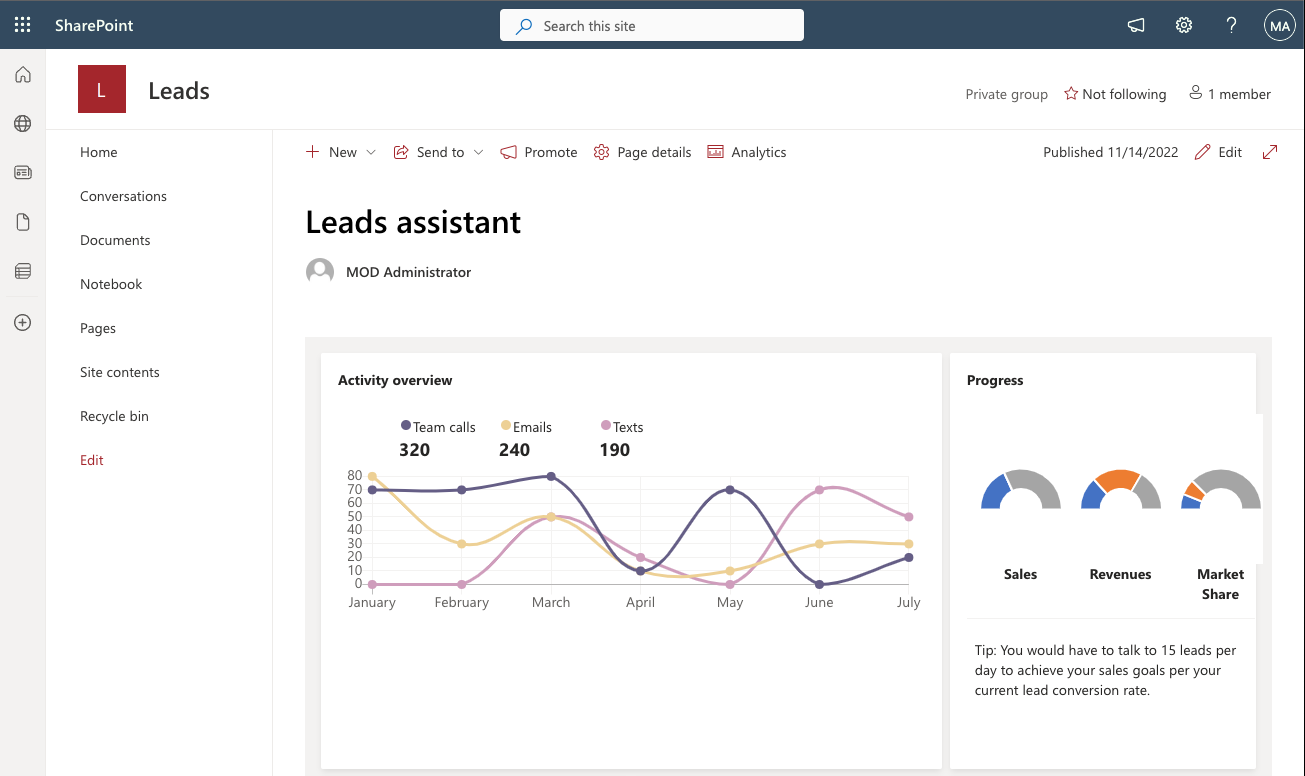The image size is (1305, 776).
Task: Click the Create news post plus icon
Action: coord(22,322)
